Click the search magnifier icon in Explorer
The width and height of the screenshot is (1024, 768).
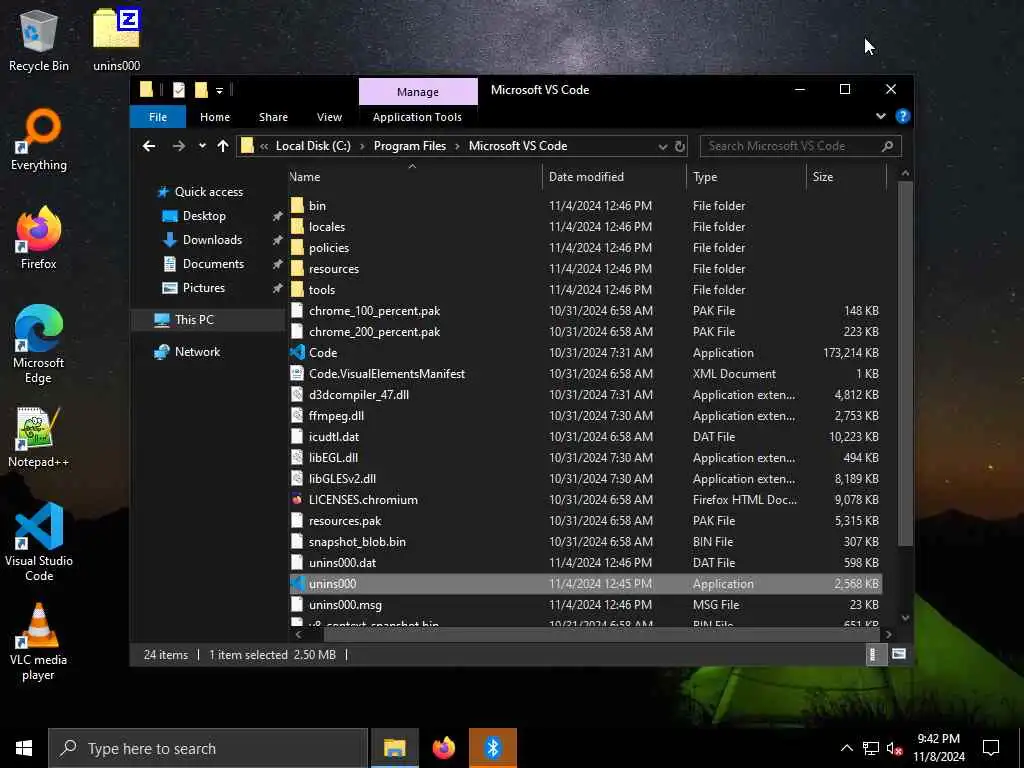888,146
